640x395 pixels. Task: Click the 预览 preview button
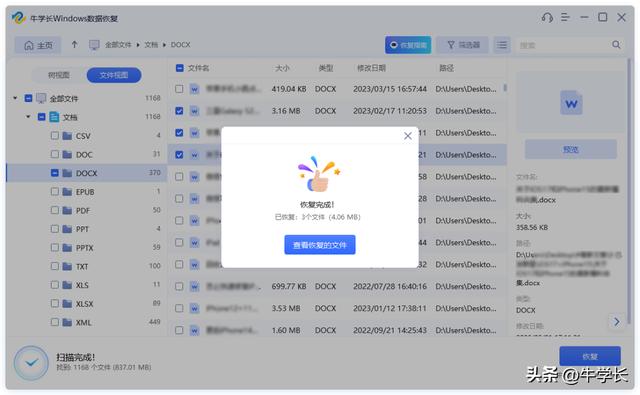pyautogui.click(x=571, y=149)
